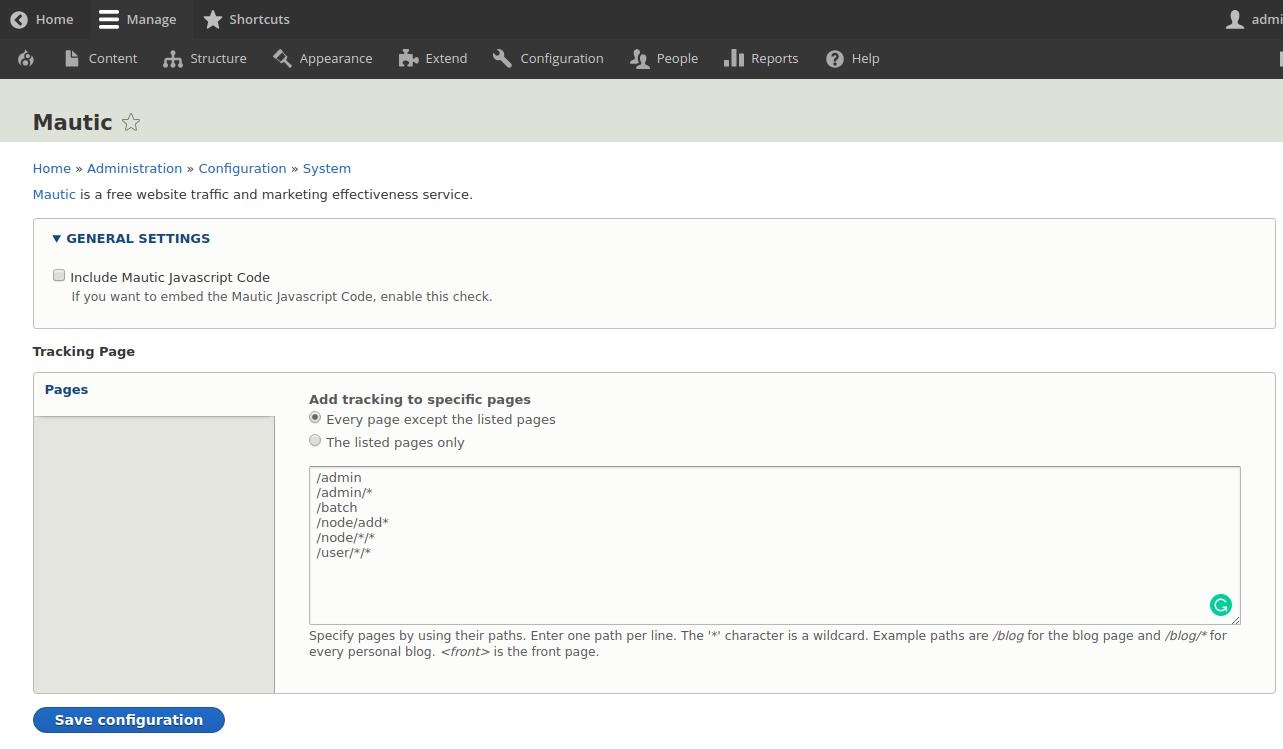Click the Help question-mark icon
The image size is (1283, 749).
(835, 58)
